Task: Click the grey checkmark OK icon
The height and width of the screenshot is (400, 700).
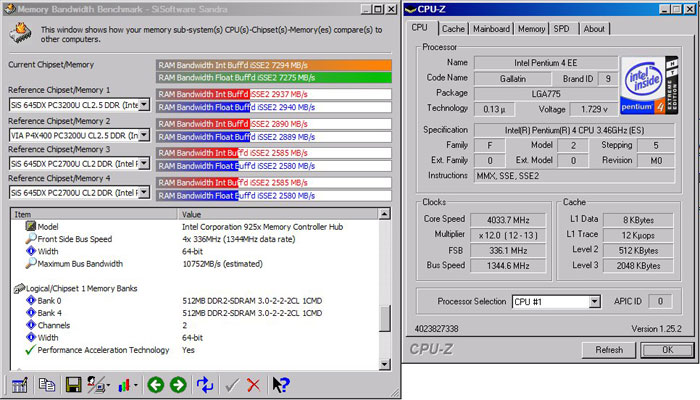Action: click(232, 385)
